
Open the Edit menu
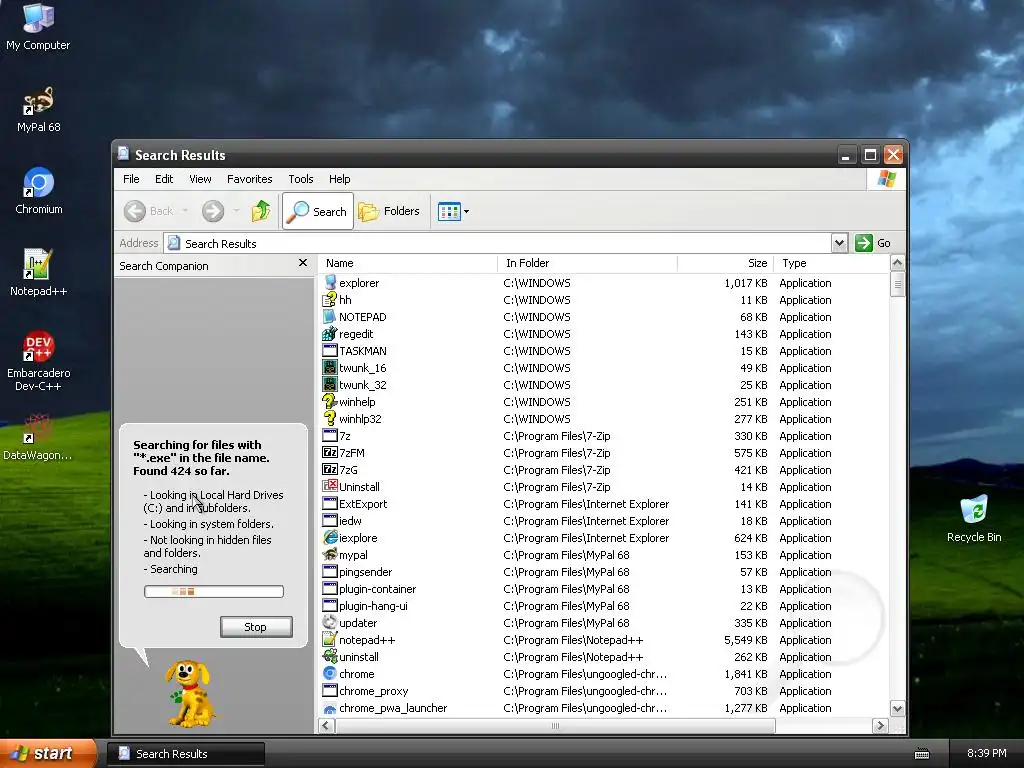pos(164,179)
